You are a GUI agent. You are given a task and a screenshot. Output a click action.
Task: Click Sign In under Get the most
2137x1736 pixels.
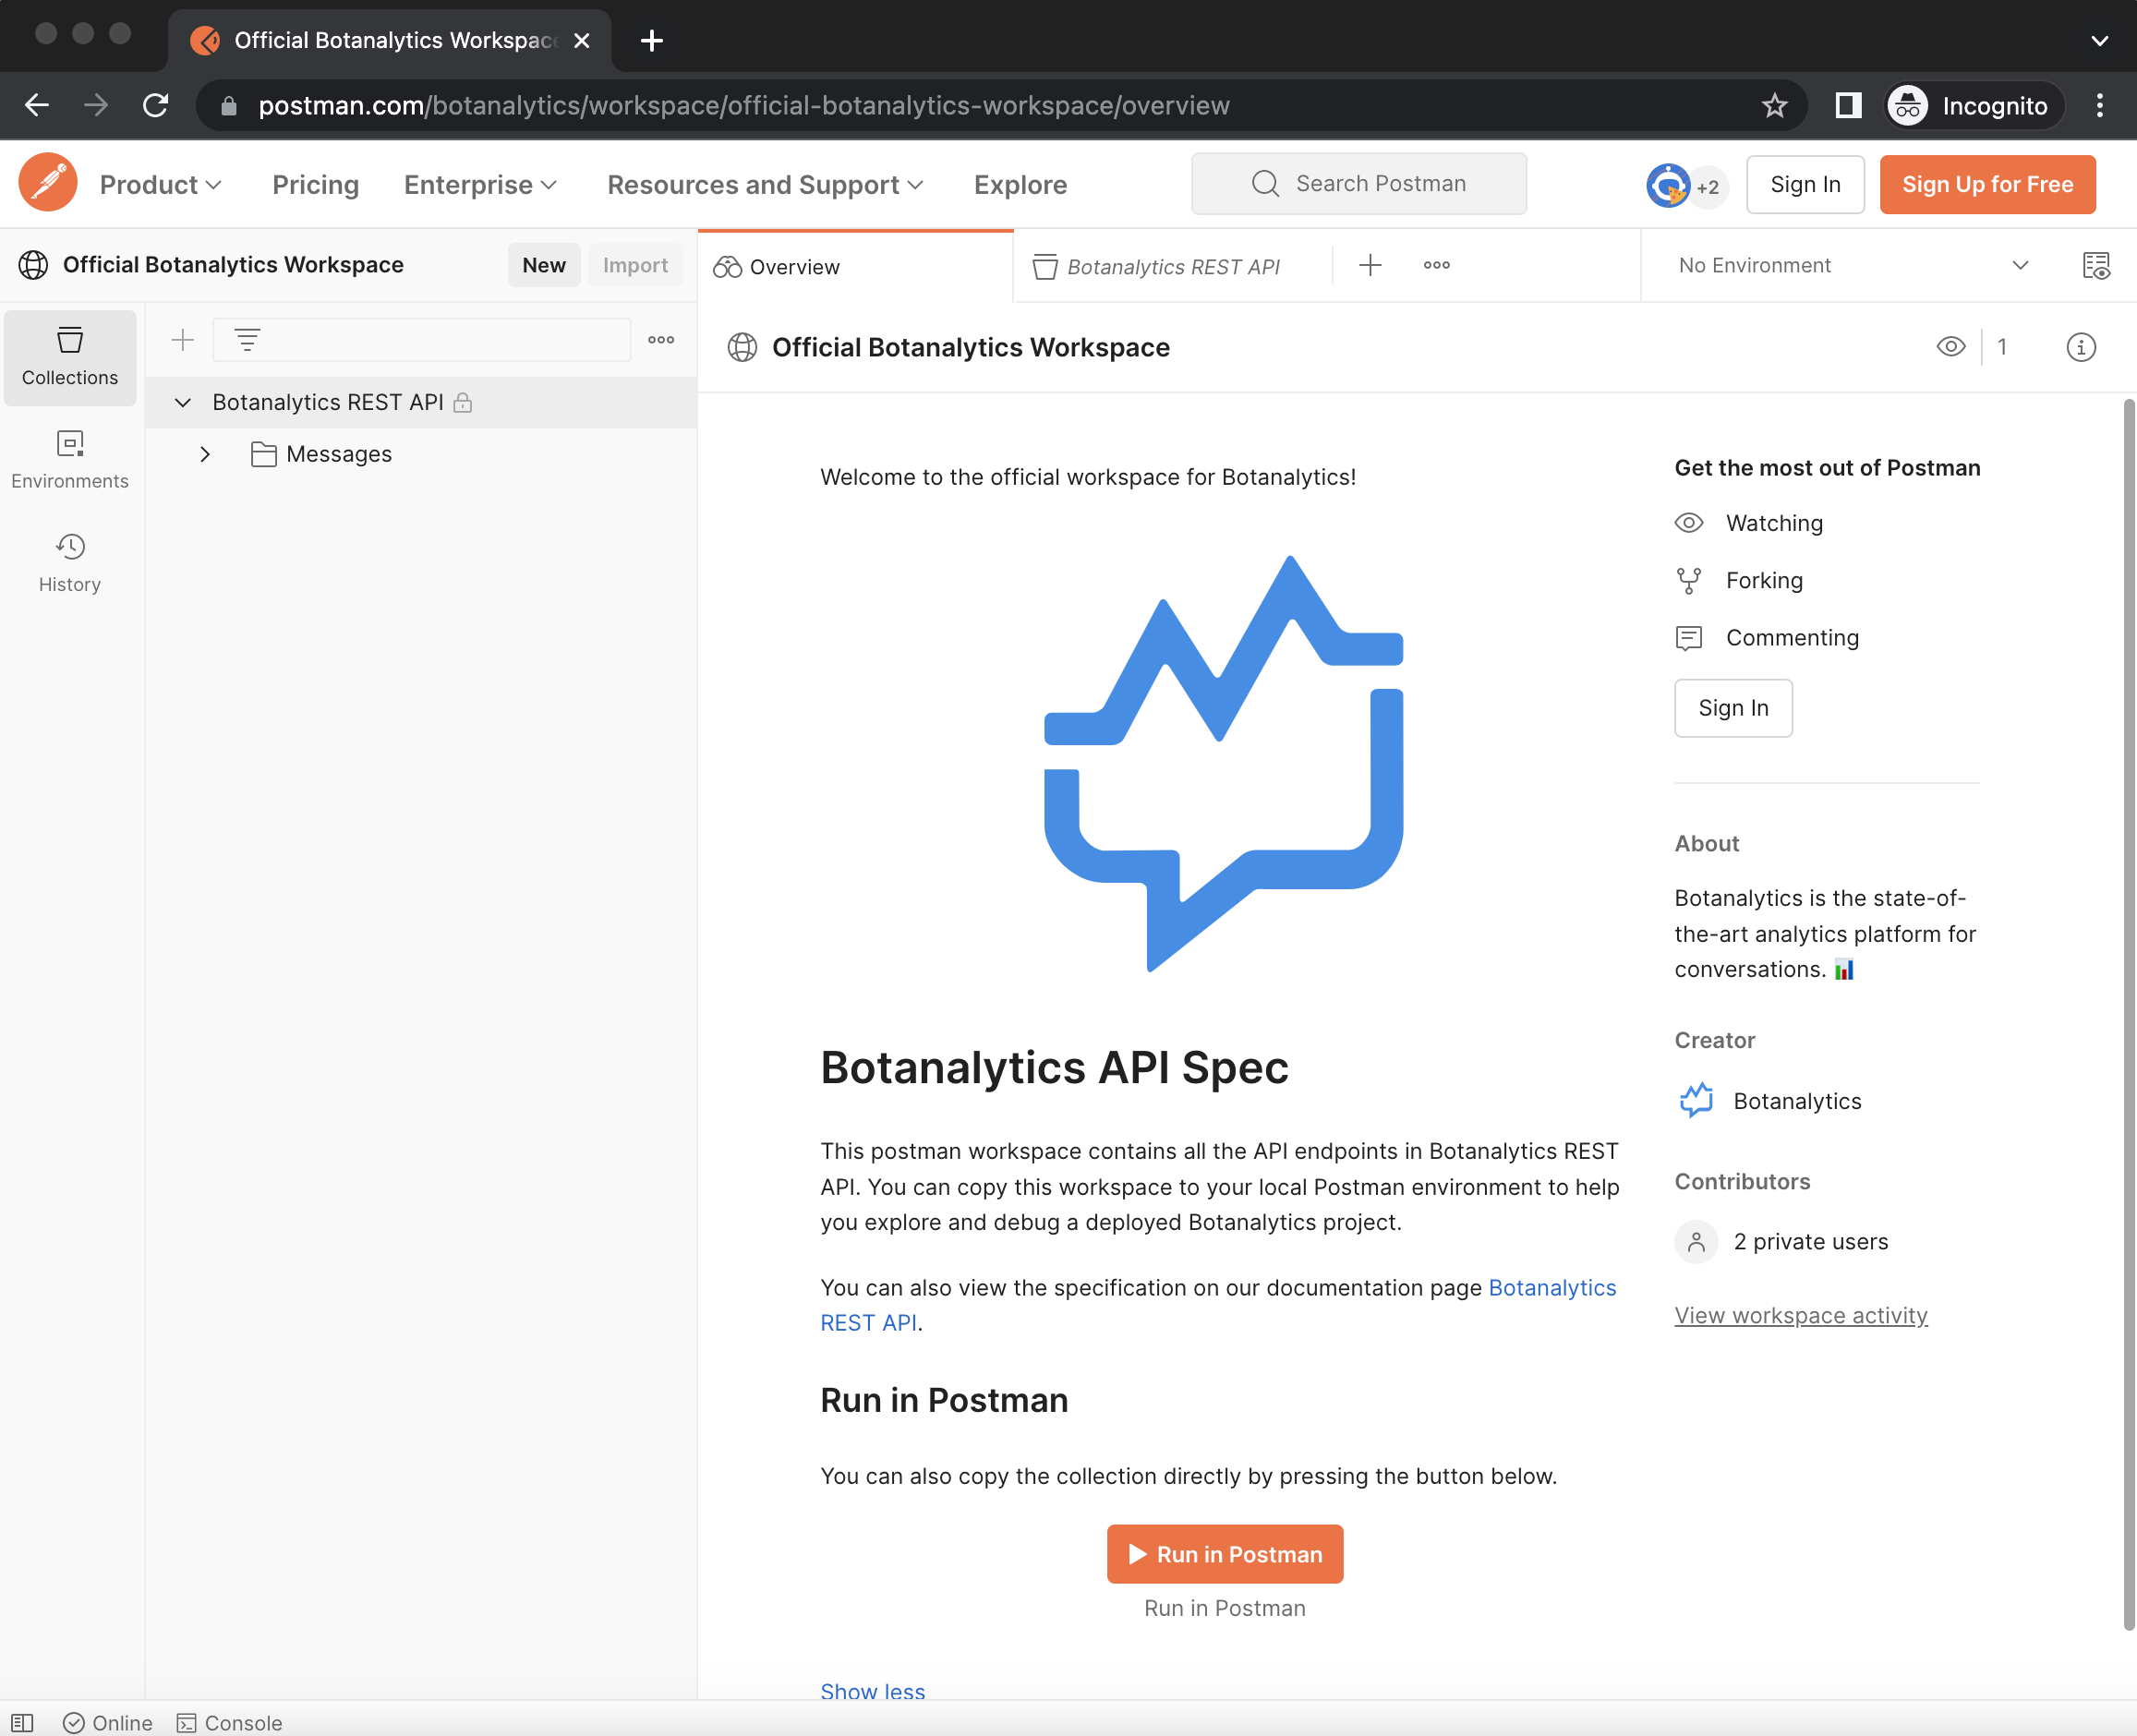point(1733,708)
